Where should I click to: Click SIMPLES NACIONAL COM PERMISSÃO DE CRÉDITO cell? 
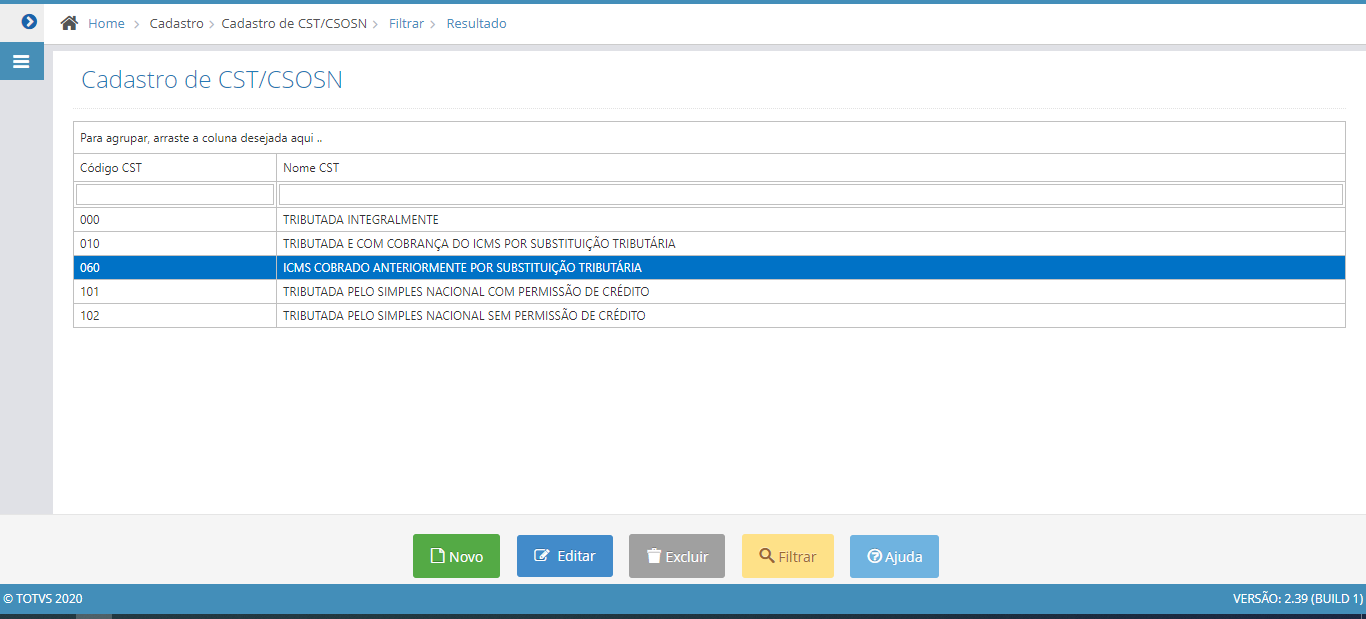point(811,292)
